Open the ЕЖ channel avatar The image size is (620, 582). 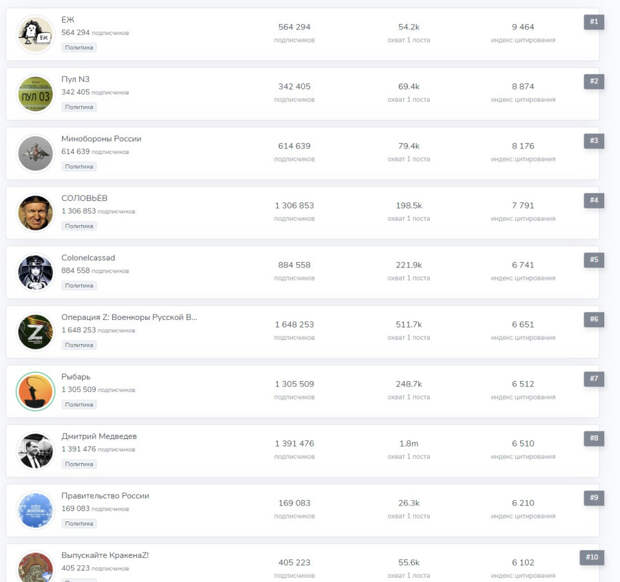[35, 34]
